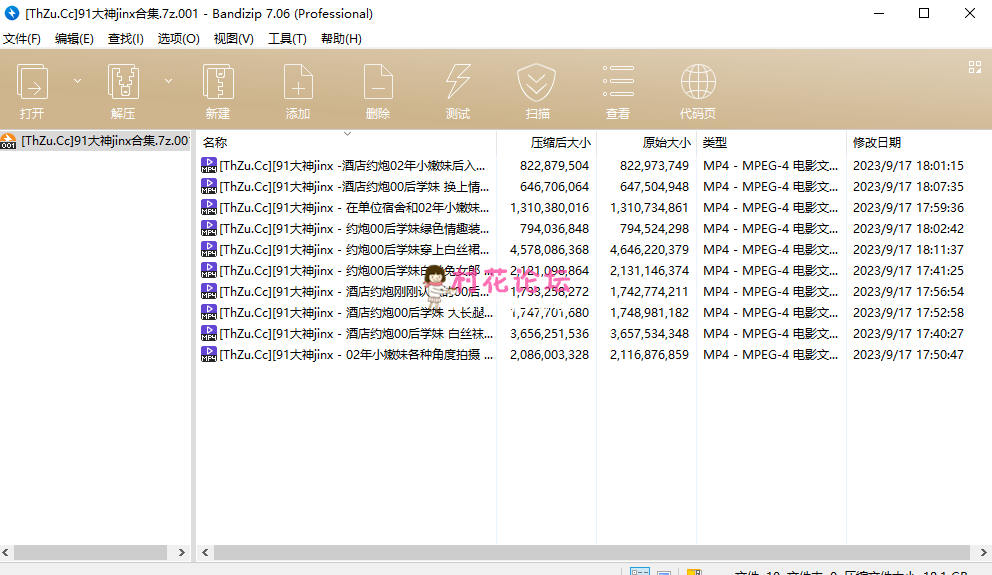Click original size 2,131,146,374
The width and height of the screenshot is (992, 575).
click(x=649, y=270)
